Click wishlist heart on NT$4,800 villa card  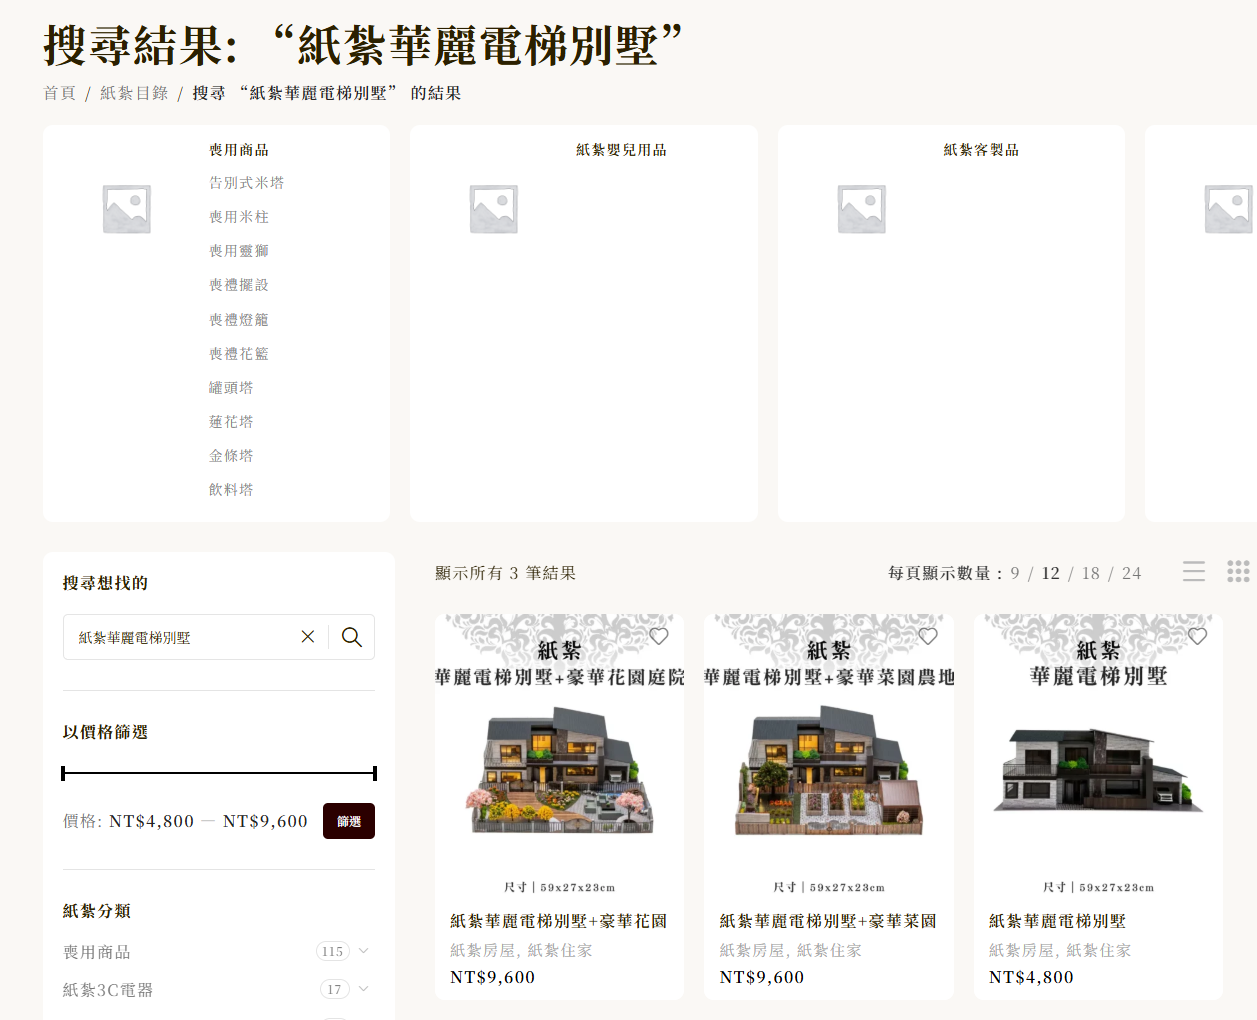1198,636
